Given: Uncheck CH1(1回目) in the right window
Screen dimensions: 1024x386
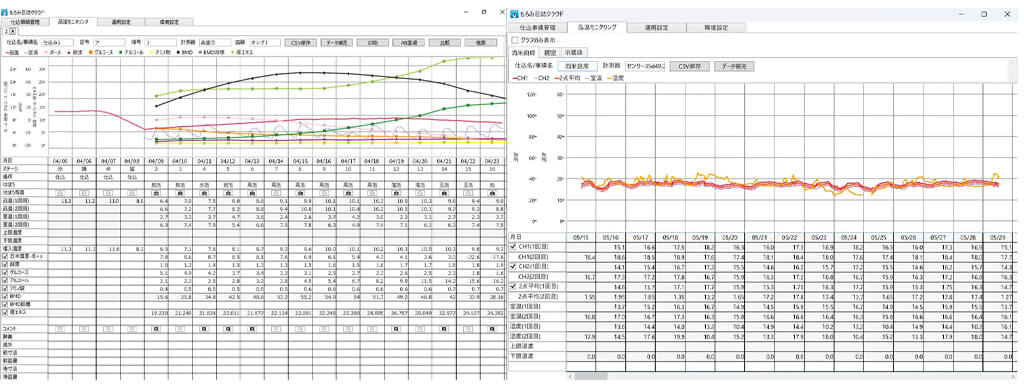Looking at the screenshot, I should (513, 247).
